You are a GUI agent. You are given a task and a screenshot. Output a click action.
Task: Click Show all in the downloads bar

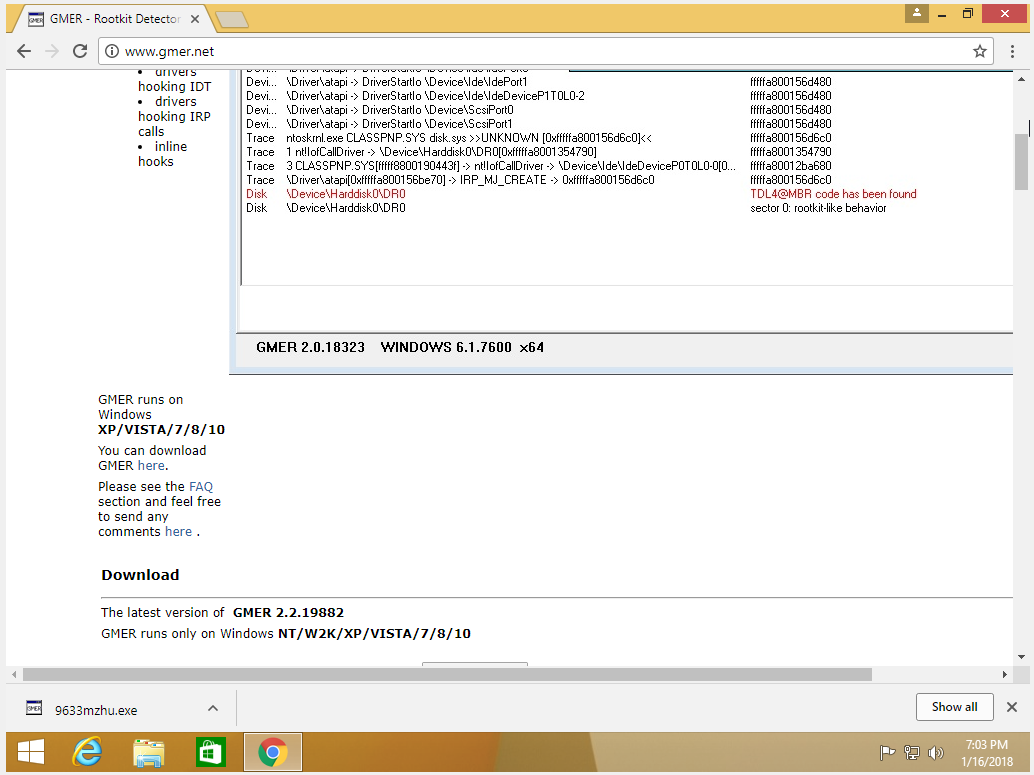coord(954,706)
